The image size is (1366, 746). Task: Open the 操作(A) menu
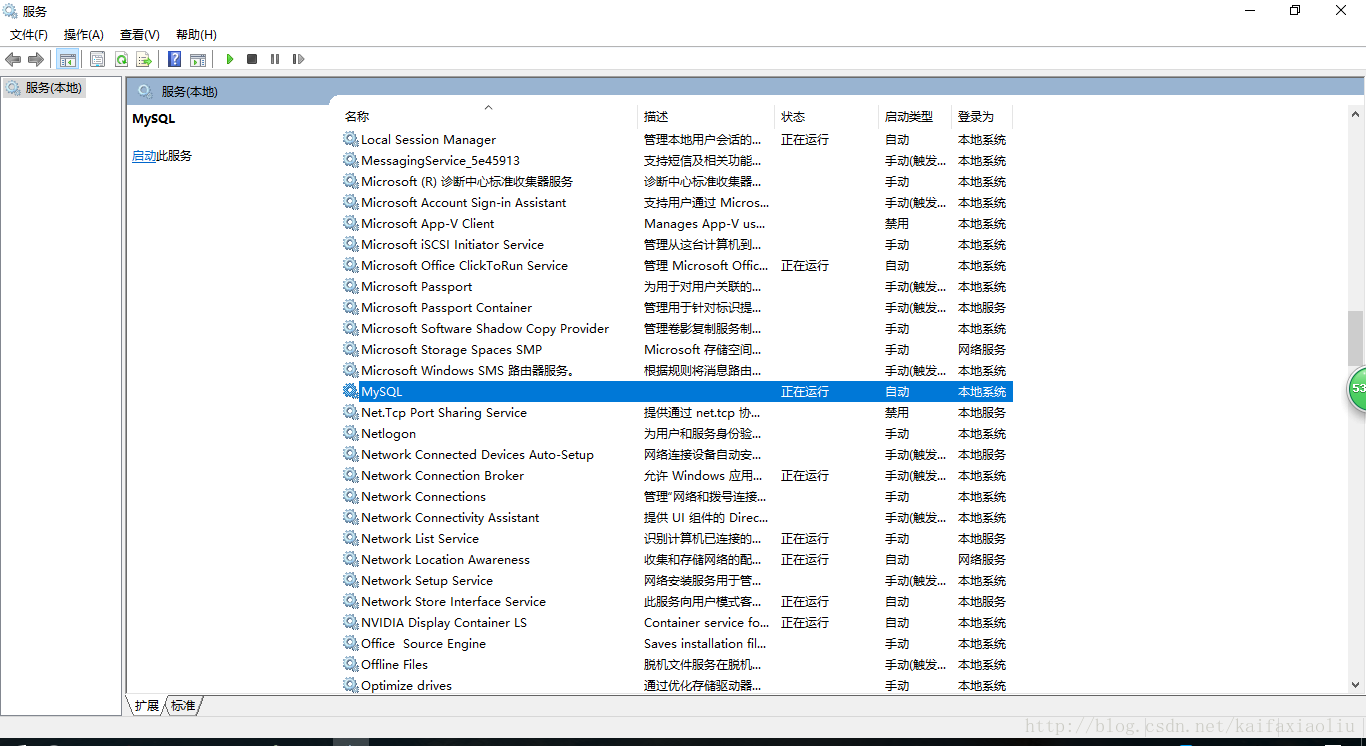pos(83,34)
